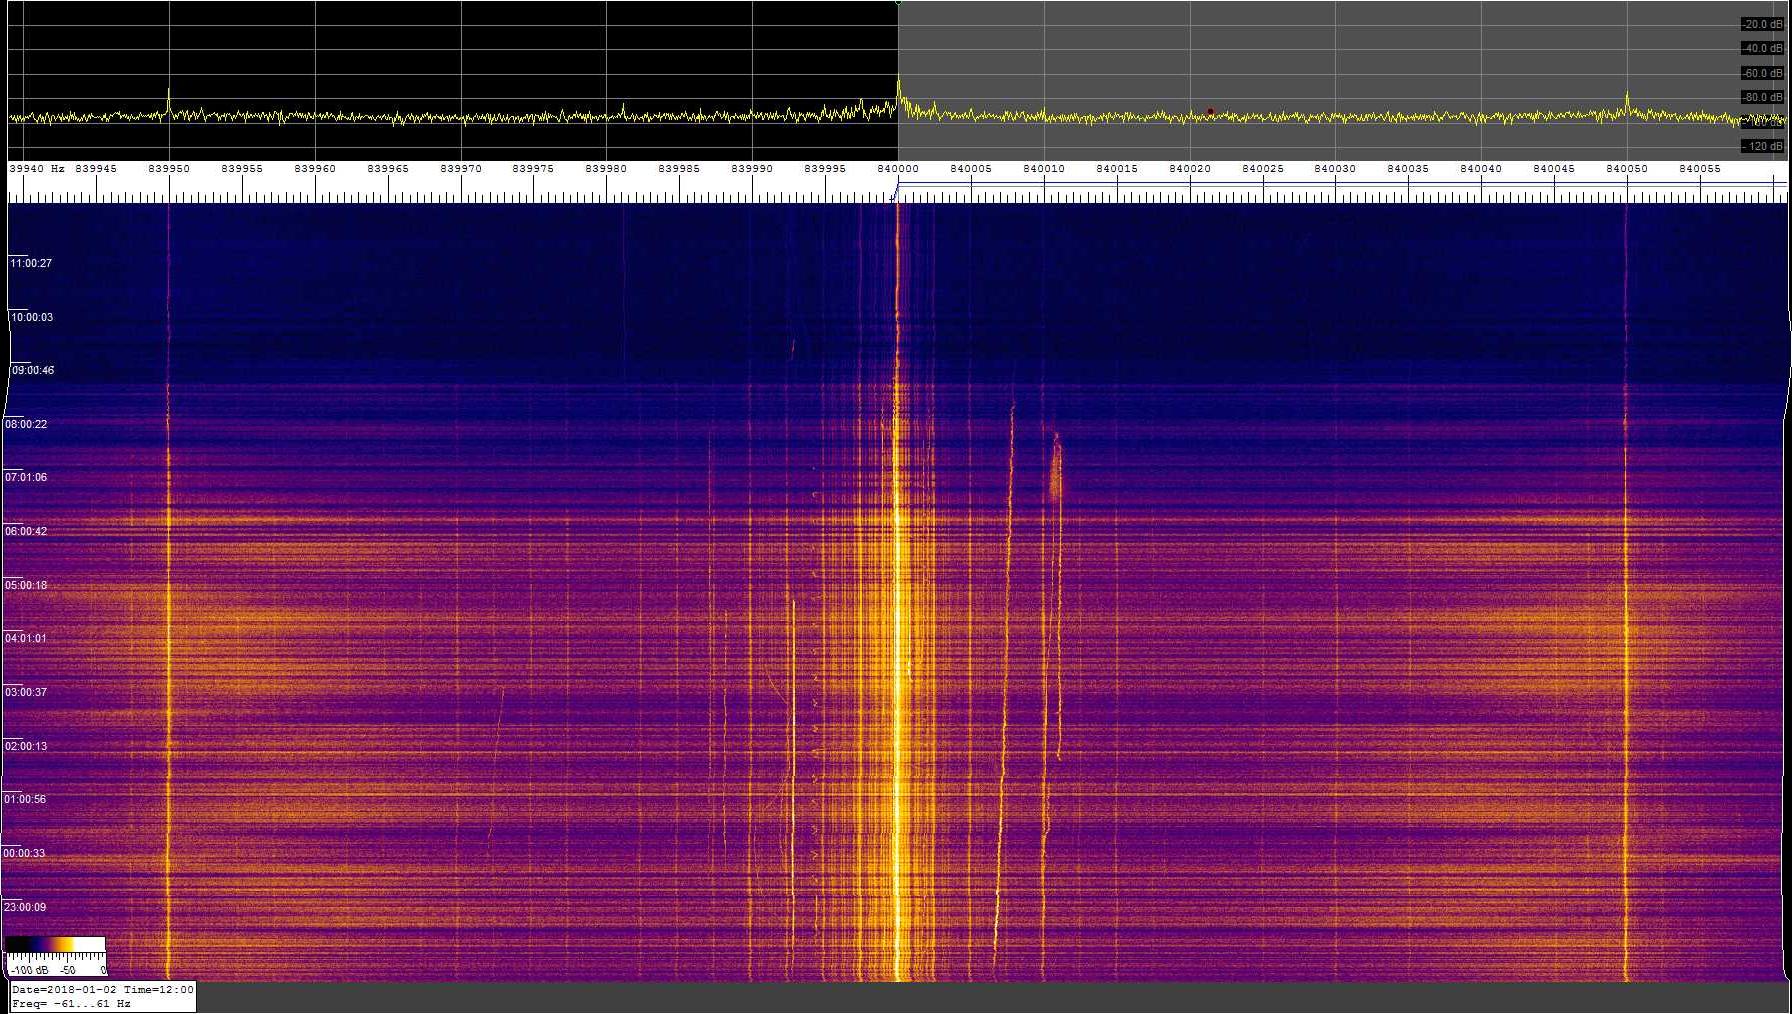Image resolution: width=1792 pixels, height=1014 pixels.
Task: Click the 839950 frequency label
Action: click(168, 169)
